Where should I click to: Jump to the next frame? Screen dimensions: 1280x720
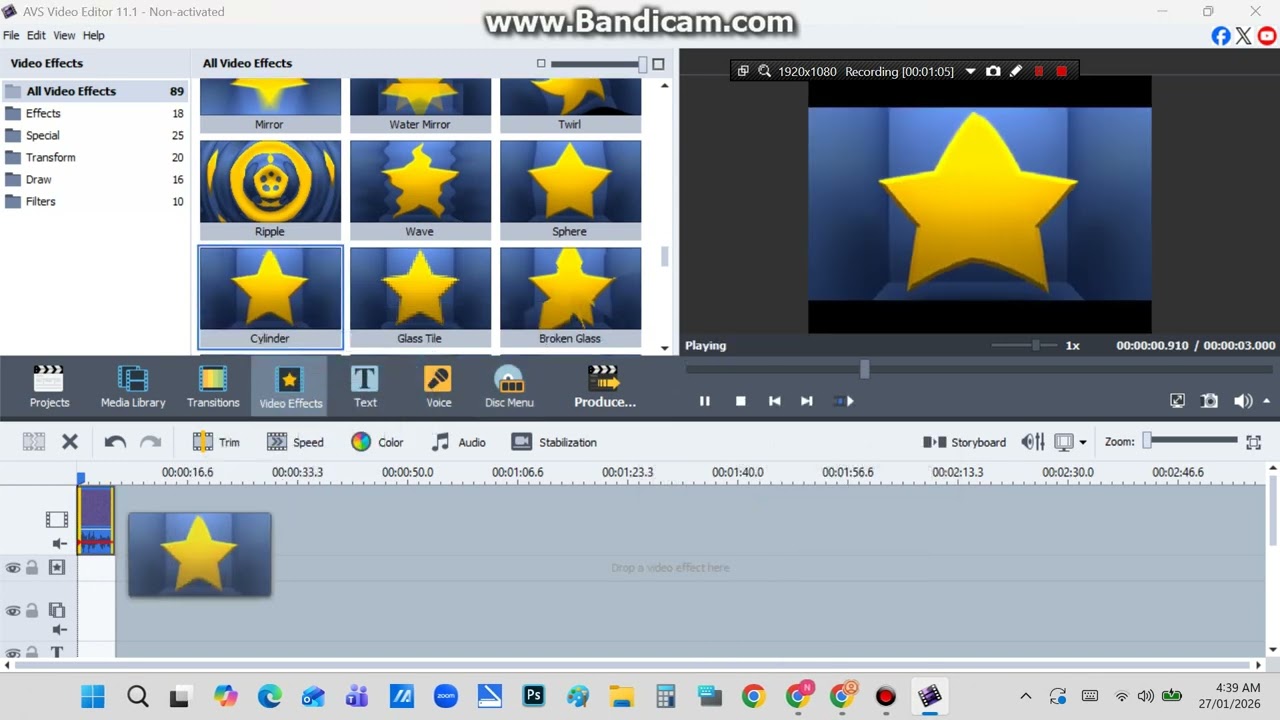coord(806,401)
